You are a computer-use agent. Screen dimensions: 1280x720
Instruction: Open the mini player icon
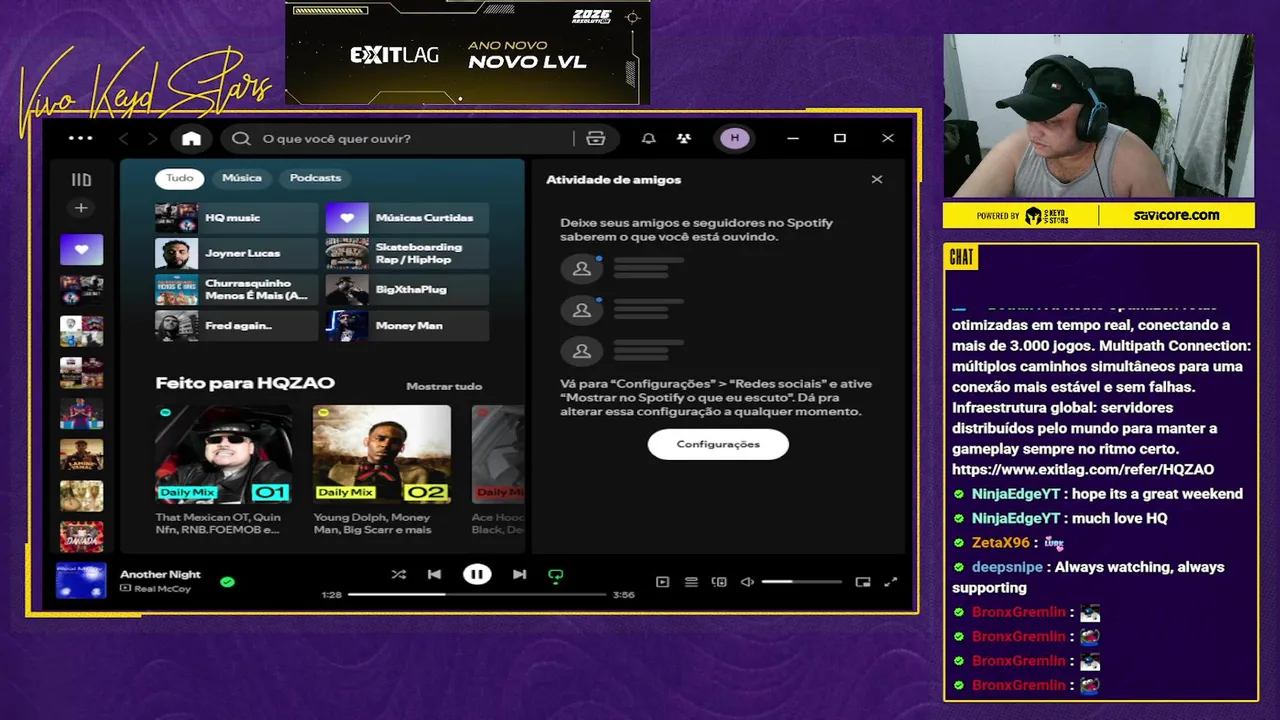click(863, 582)
